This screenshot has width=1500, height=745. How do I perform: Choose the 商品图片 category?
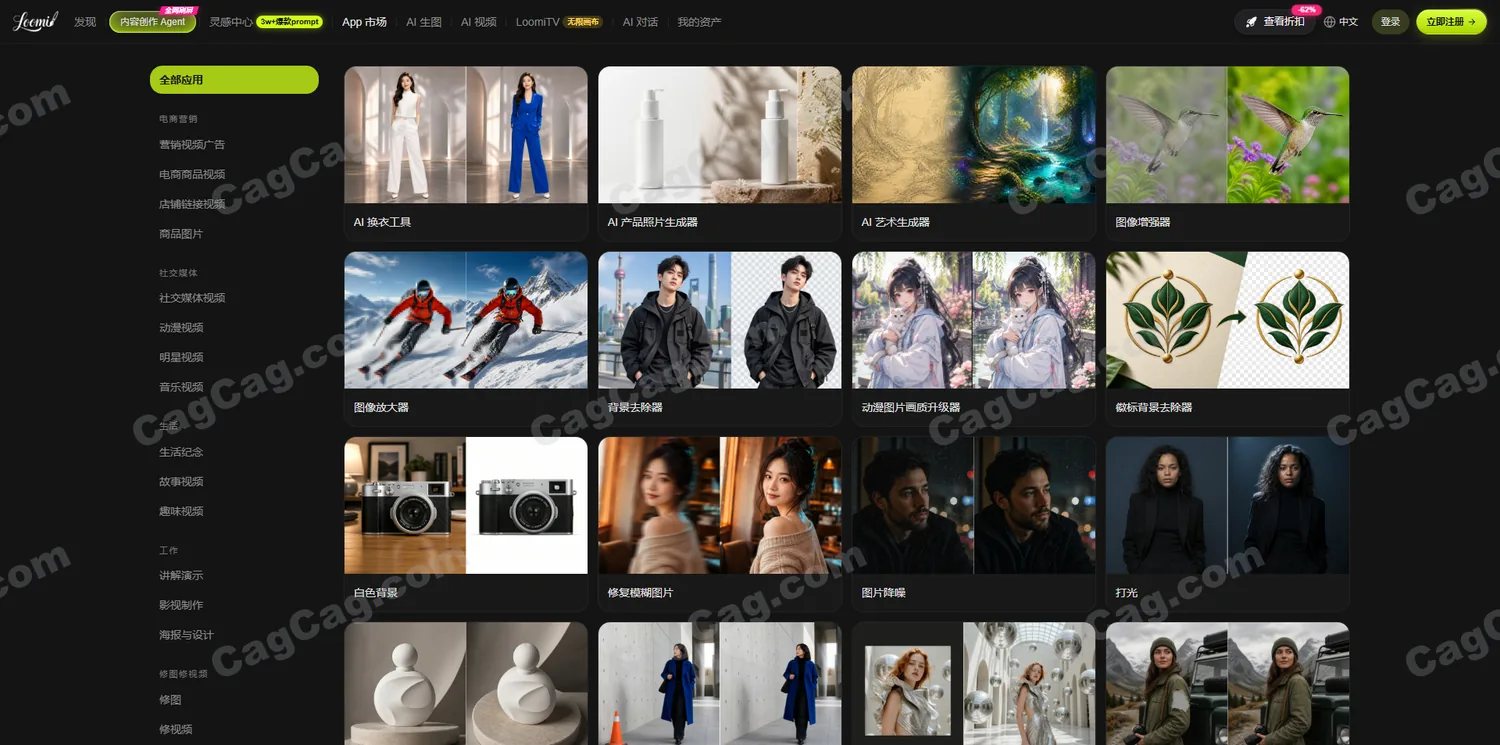181,234
